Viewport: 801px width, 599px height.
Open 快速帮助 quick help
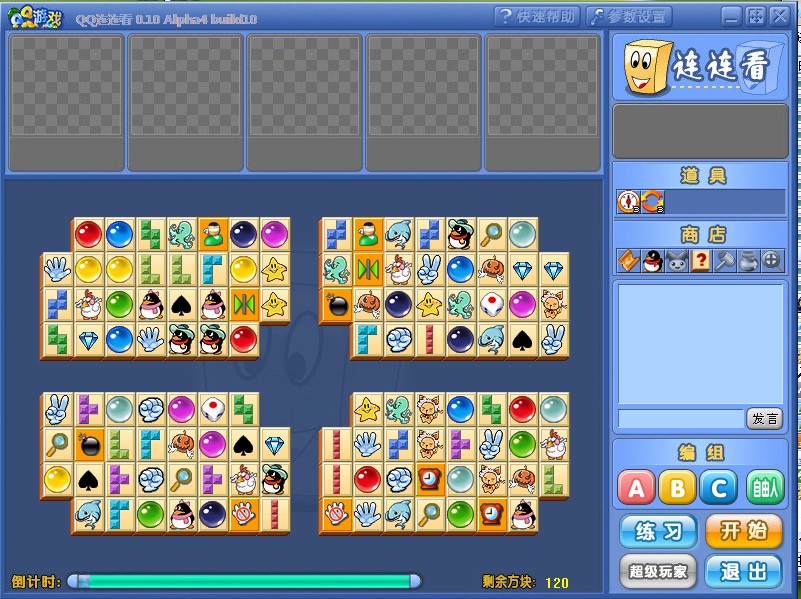pos(537,17)
